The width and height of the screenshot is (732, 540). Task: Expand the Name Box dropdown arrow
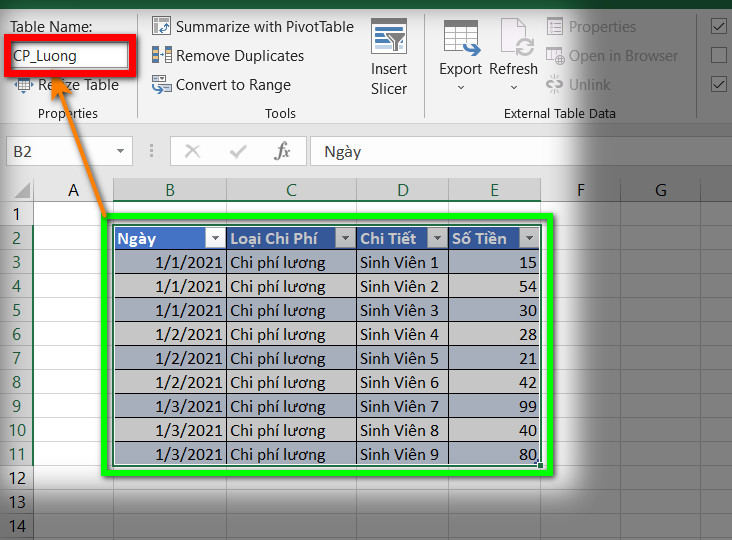coord(120,151)
